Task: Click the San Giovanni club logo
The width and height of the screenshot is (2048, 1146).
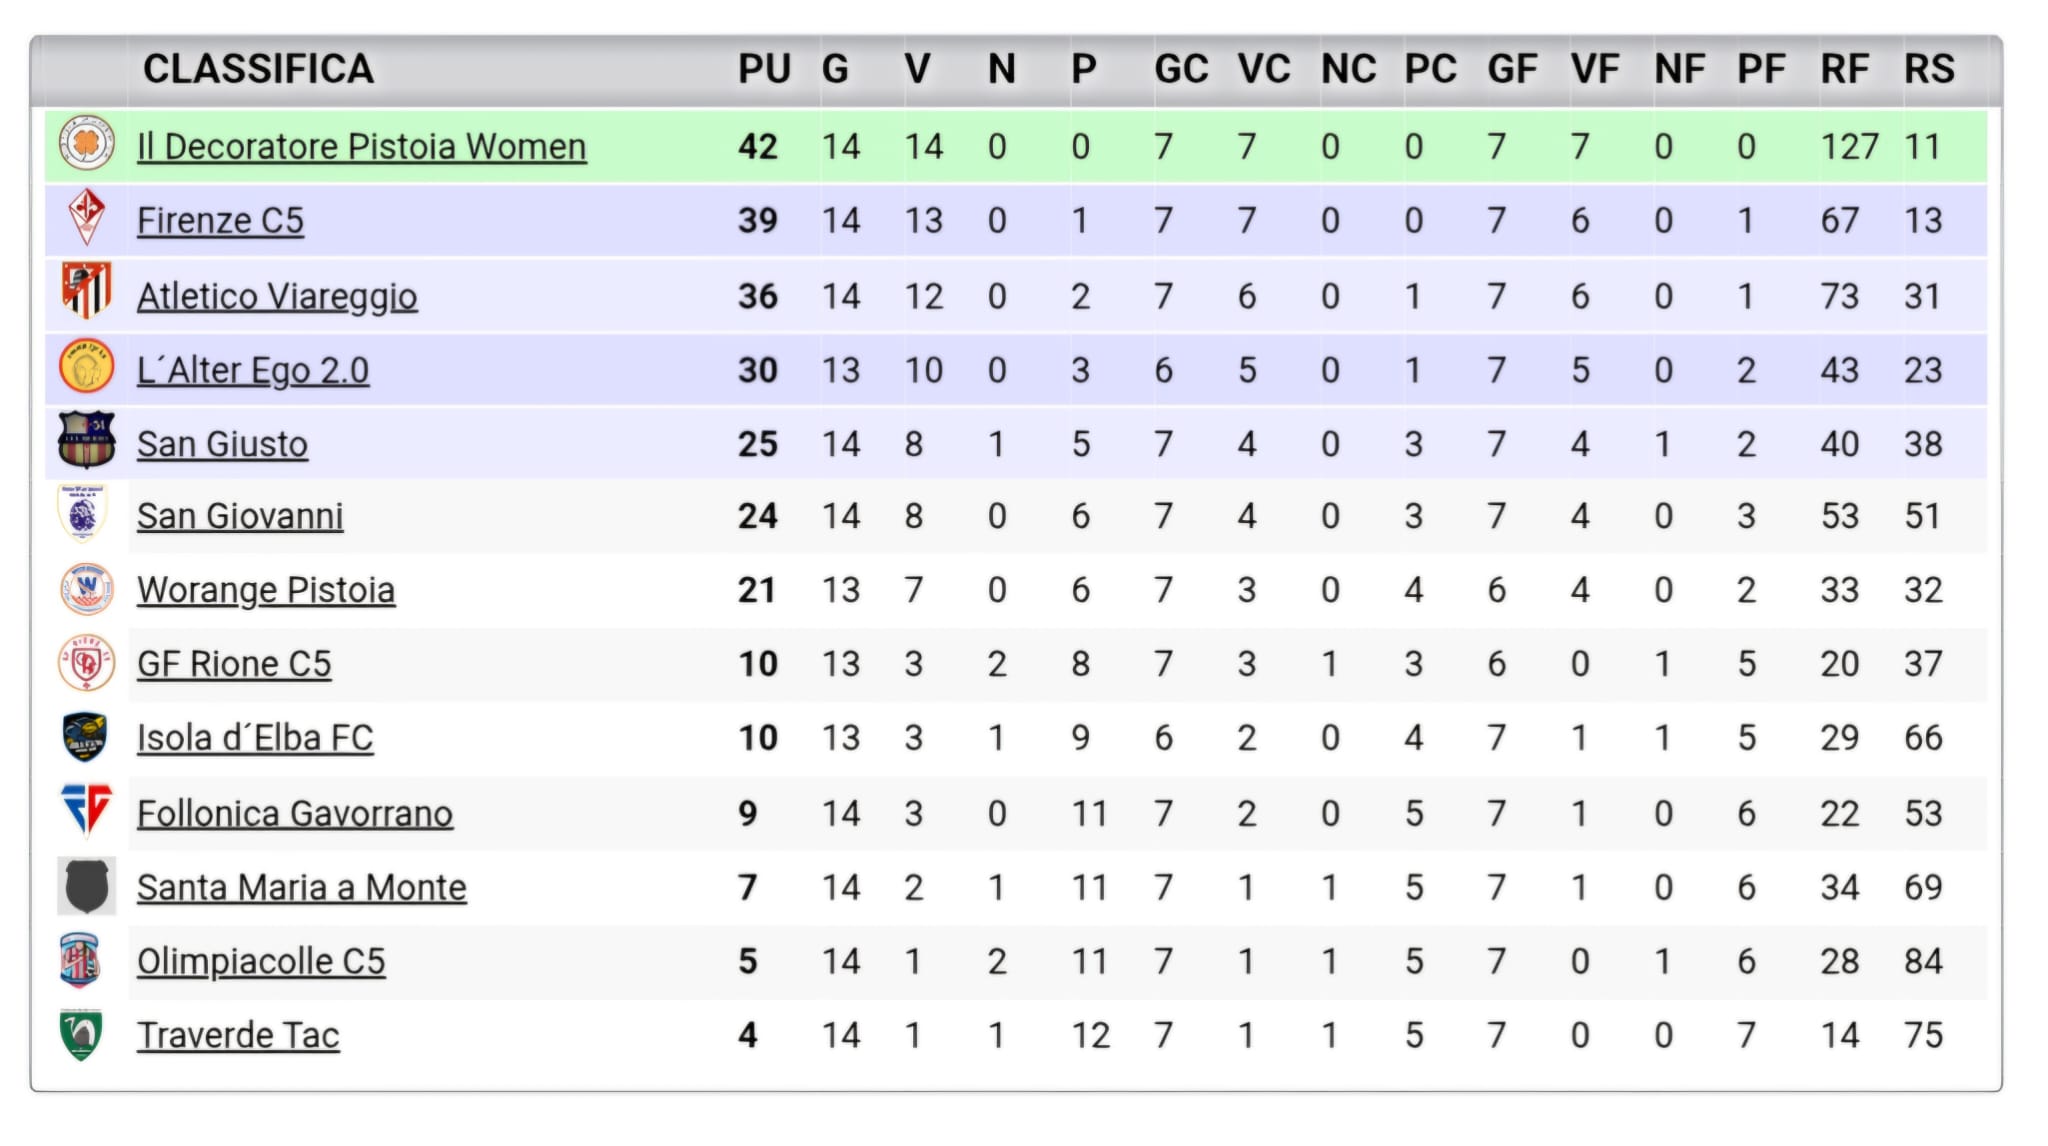Action: click(84, 514)
